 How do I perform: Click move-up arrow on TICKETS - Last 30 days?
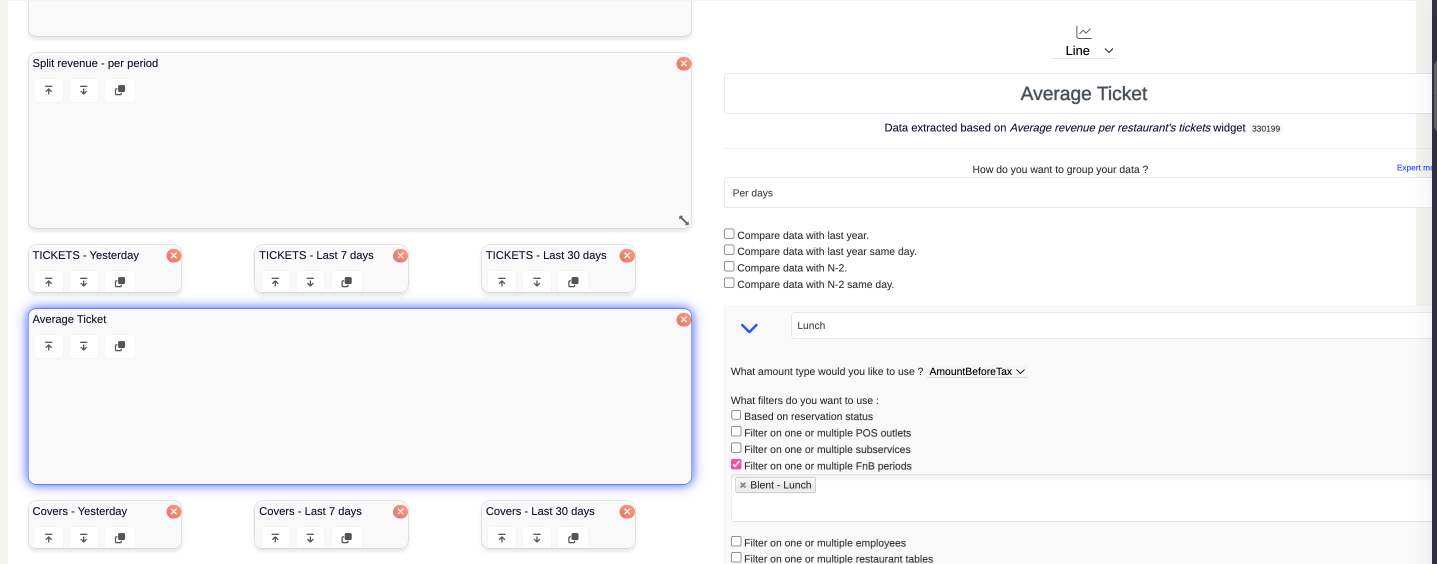502,282
